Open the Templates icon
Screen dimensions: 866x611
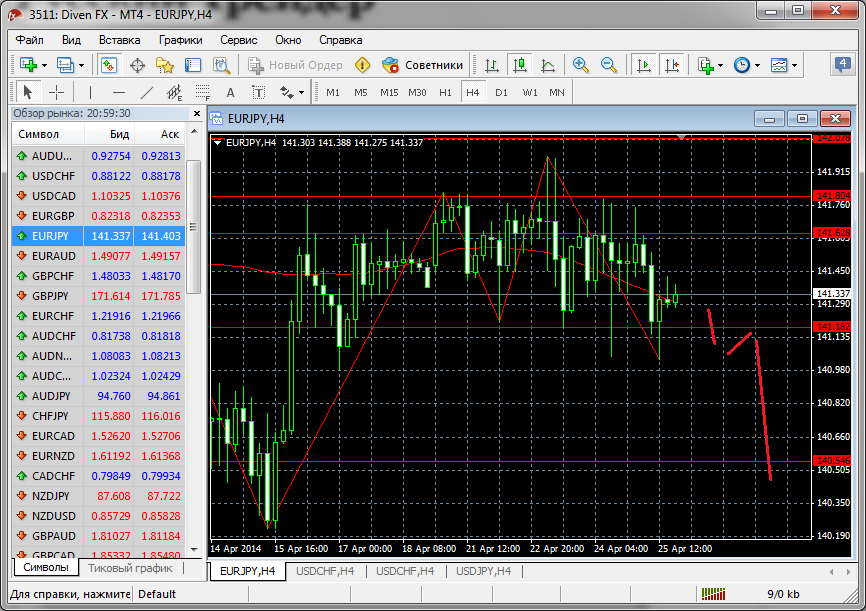click(779, 65)
